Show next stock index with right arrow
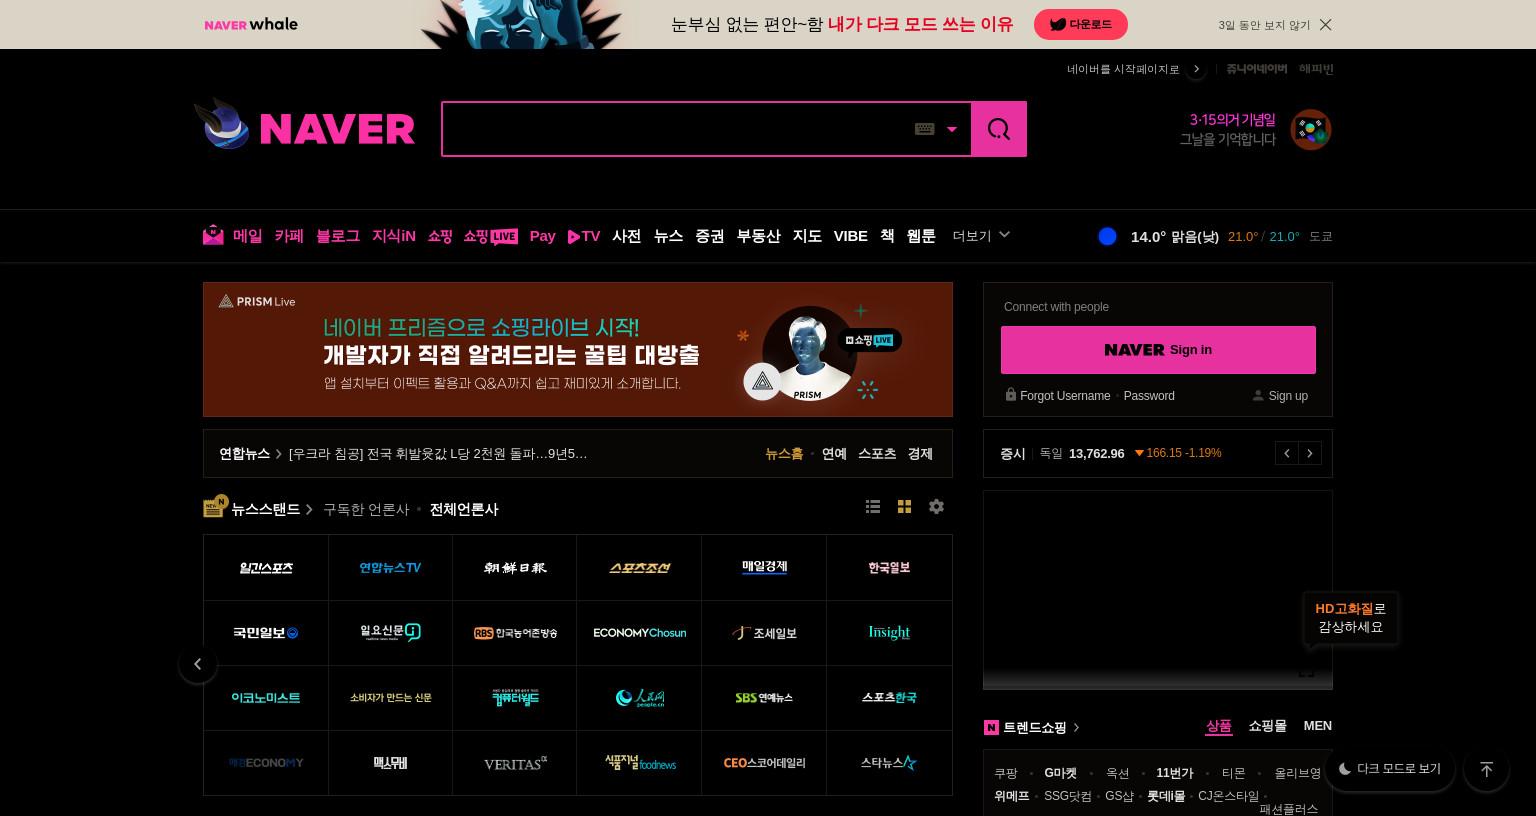This screenshot has height=816, width=1536. 1310,453
